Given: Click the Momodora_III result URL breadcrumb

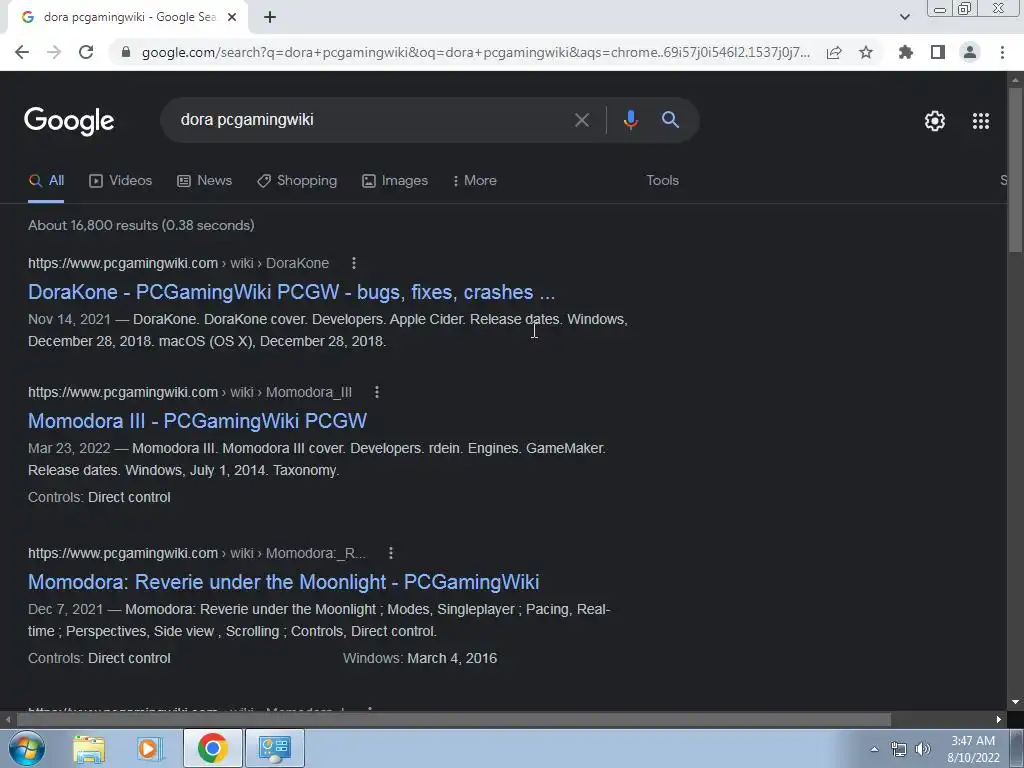Looking at the screenshot, I should coord(190,392).
